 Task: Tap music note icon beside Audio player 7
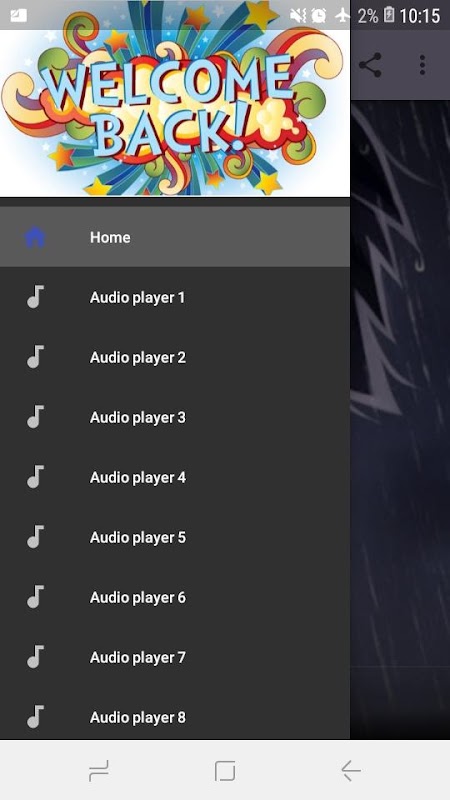tap(35, 657)
